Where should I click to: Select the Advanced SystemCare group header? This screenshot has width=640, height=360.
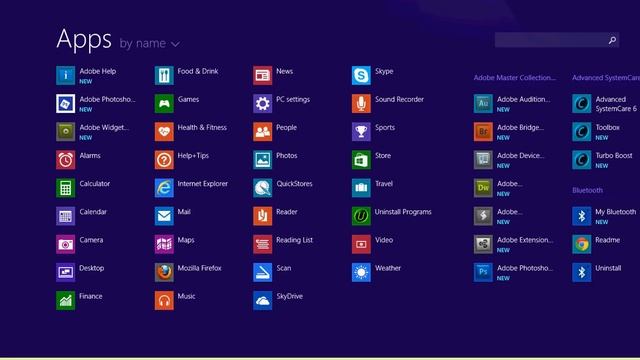pos(606,78)
